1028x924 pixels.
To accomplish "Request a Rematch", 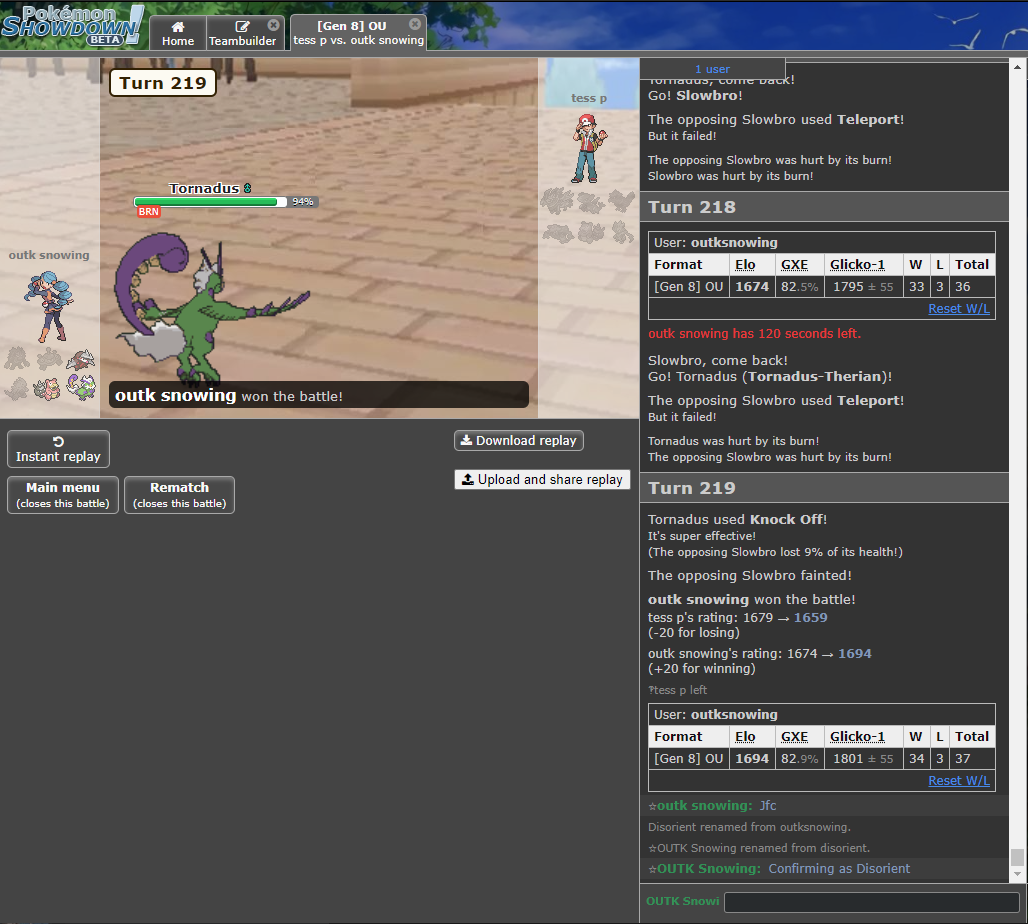I will pyautogui.click(x=180, y=495).
